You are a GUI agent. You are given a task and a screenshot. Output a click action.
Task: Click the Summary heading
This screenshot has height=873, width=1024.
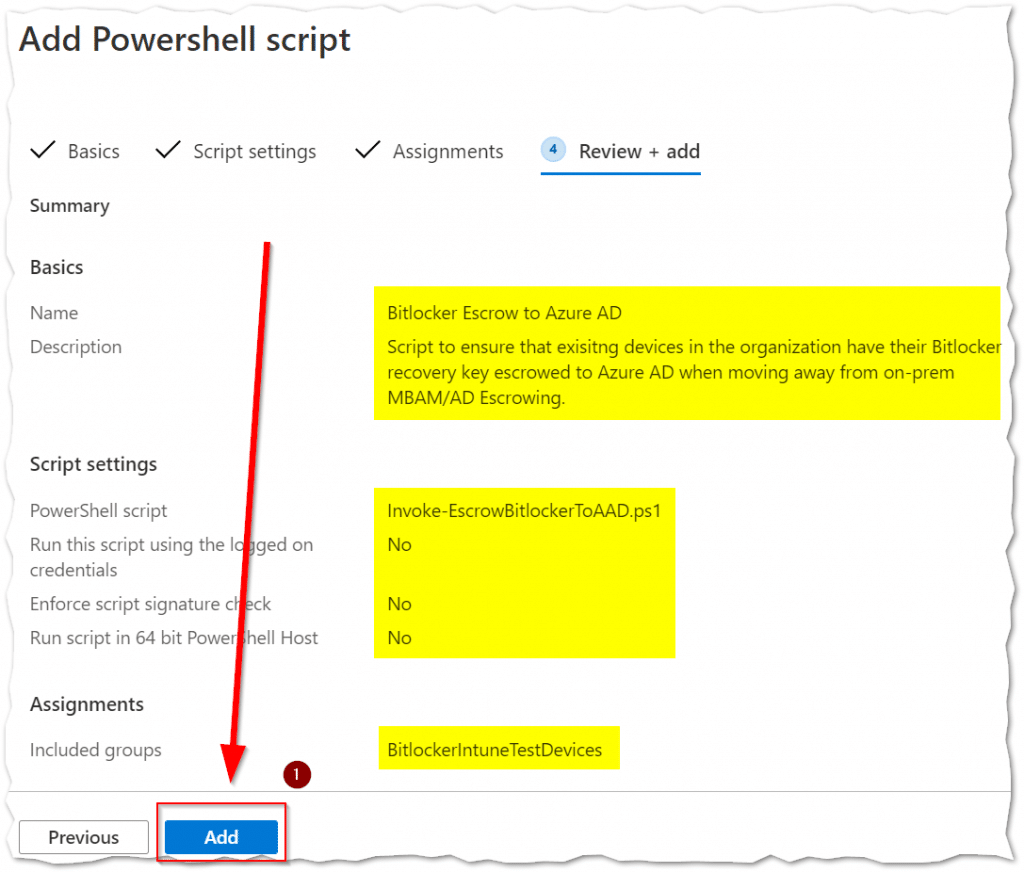click(69, 205)
